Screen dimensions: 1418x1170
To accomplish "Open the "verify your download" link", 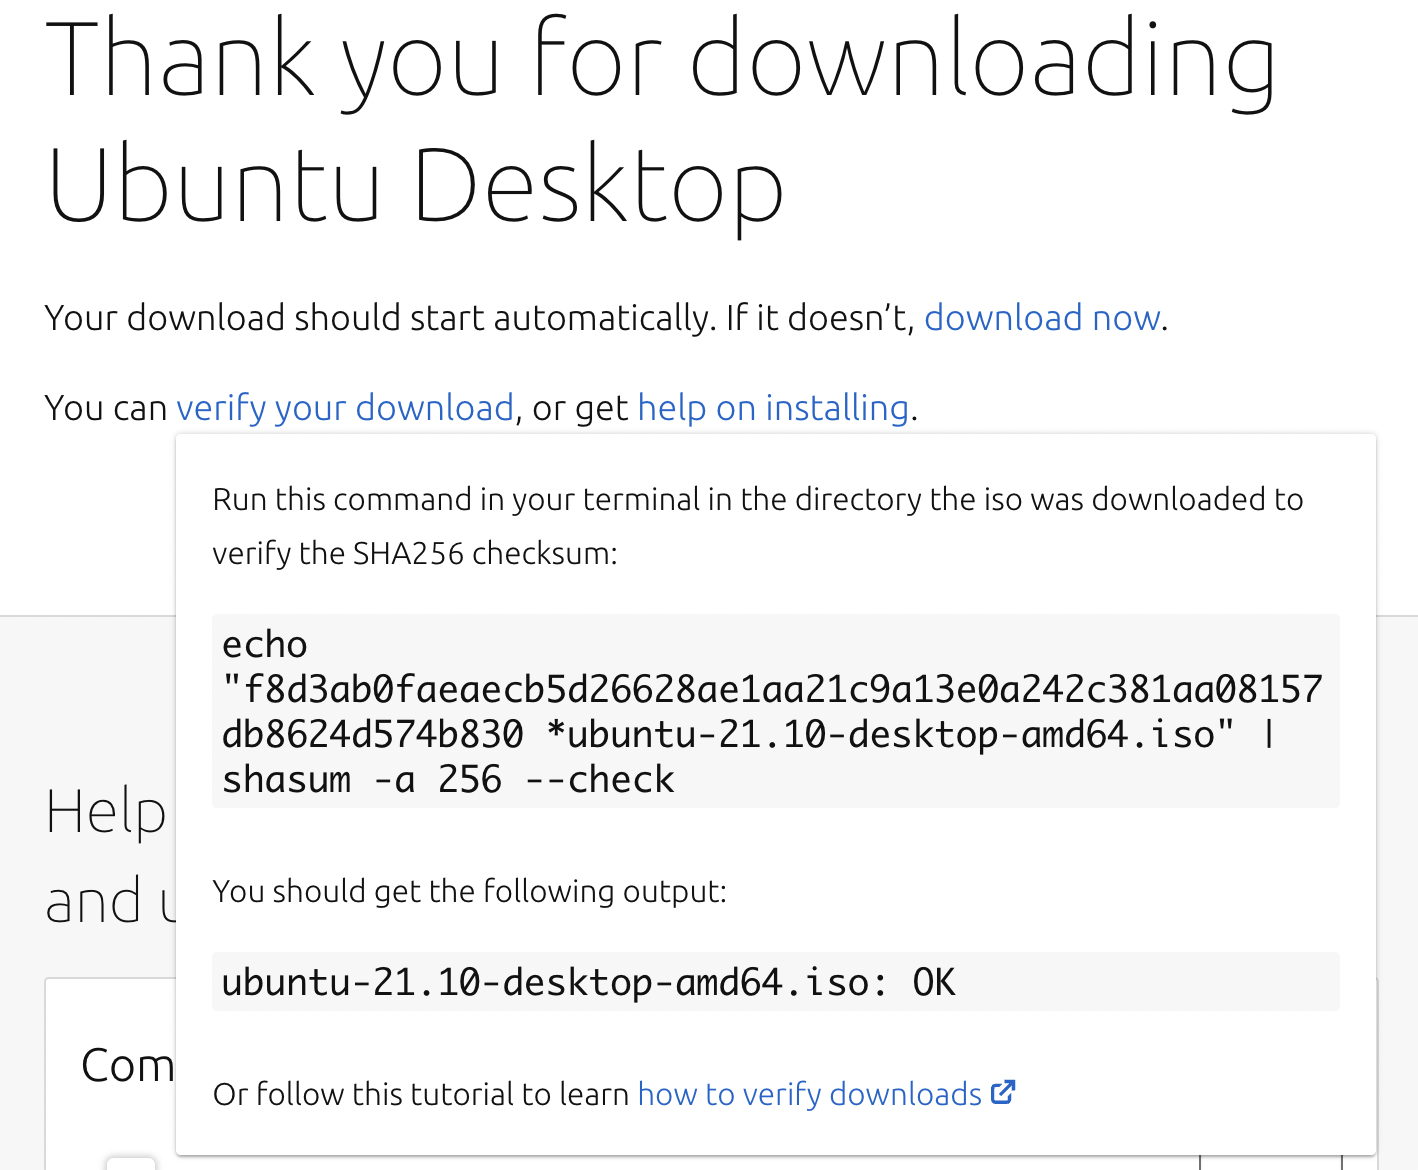I will [x=345, y=408].
